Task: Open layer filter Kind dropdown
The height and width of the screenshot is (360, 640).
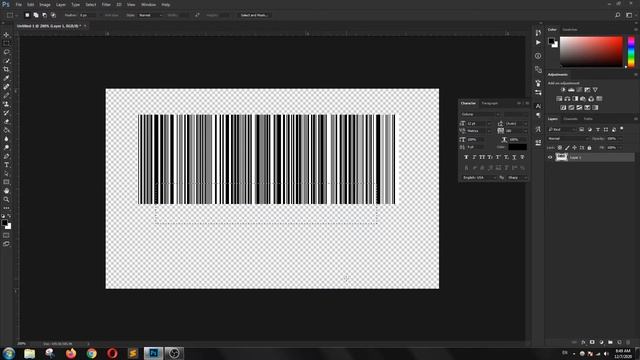Action: click(562, 129)
